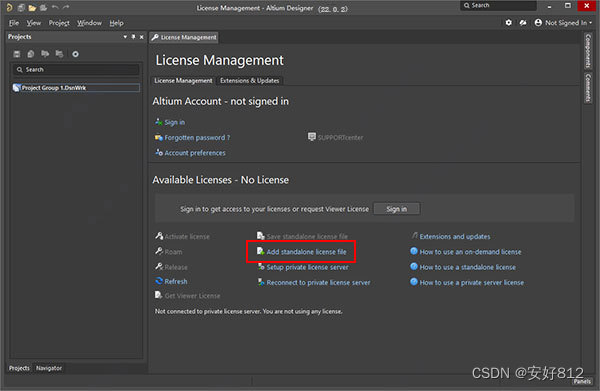Click Forgotten password link
This screenshot has width=600, height=391.
coord(197,138)
